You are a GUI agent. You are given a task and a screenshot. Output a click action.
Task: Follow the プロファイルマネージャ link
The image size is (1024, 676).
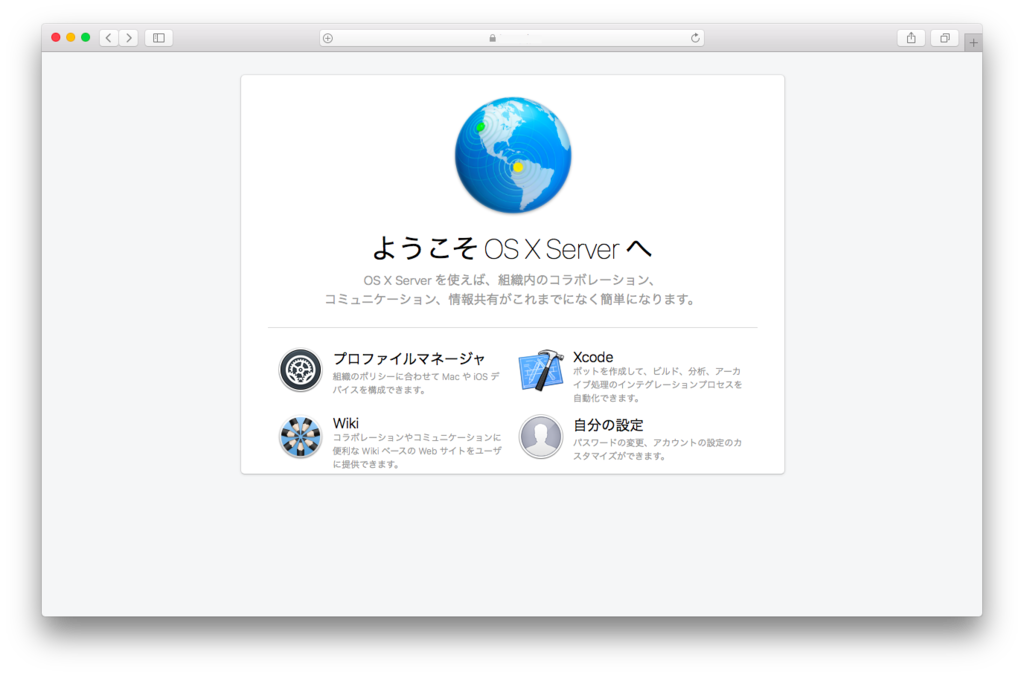coord(411,356)
